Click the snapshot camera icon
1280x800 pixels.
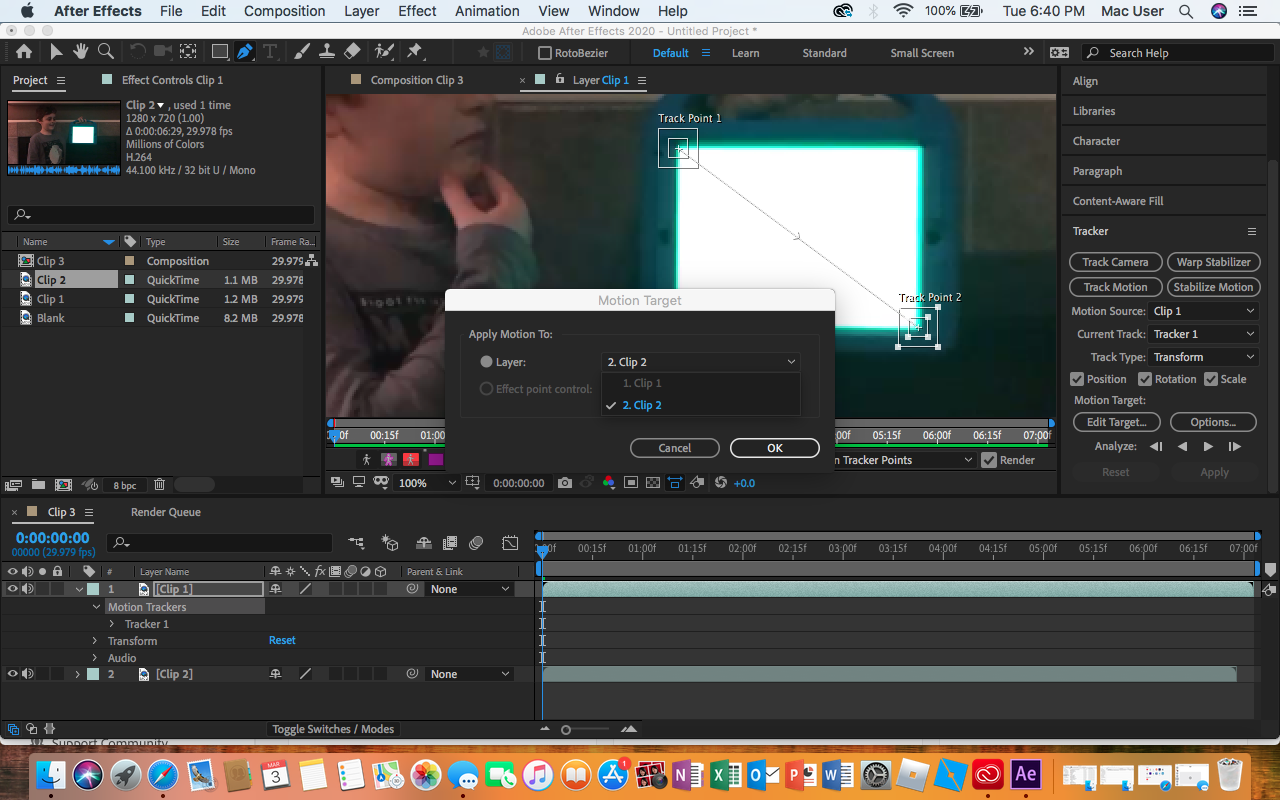point(565,483)
